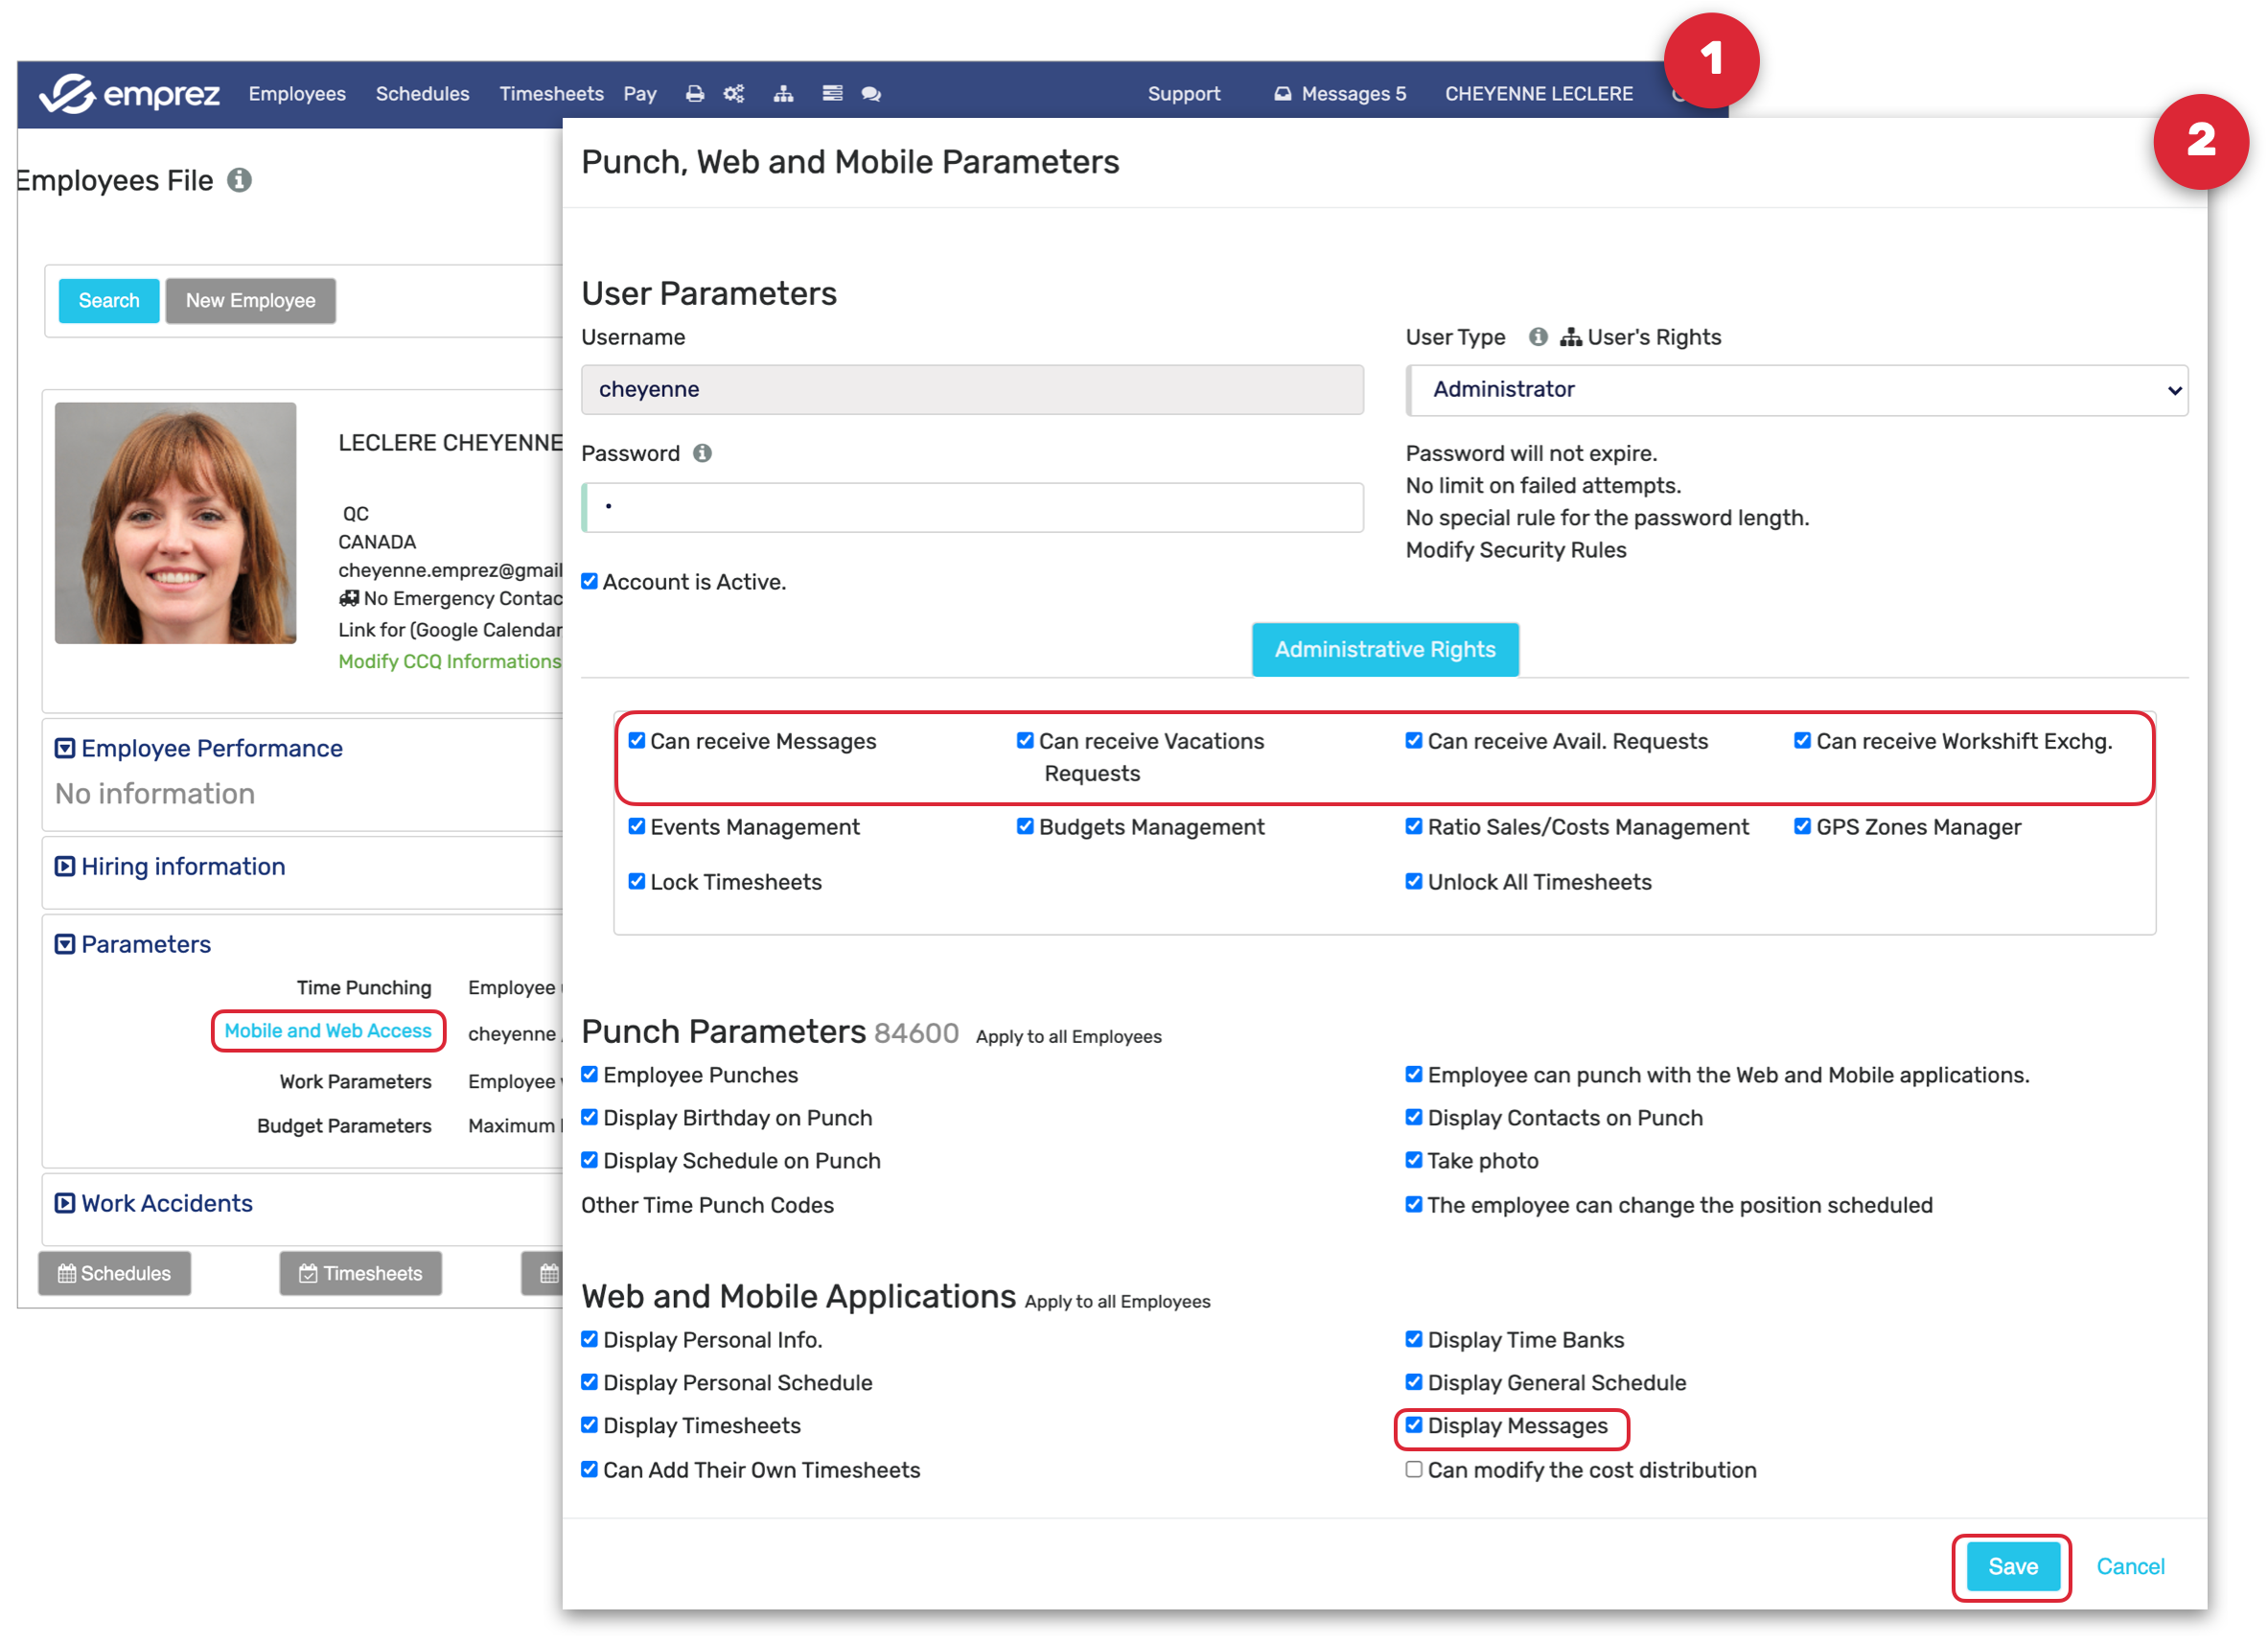Open the User Type Administrator dropdown
The height and width of the screenshot is (1643, 2268).
pyautogui.click(x=1797, y=390)
